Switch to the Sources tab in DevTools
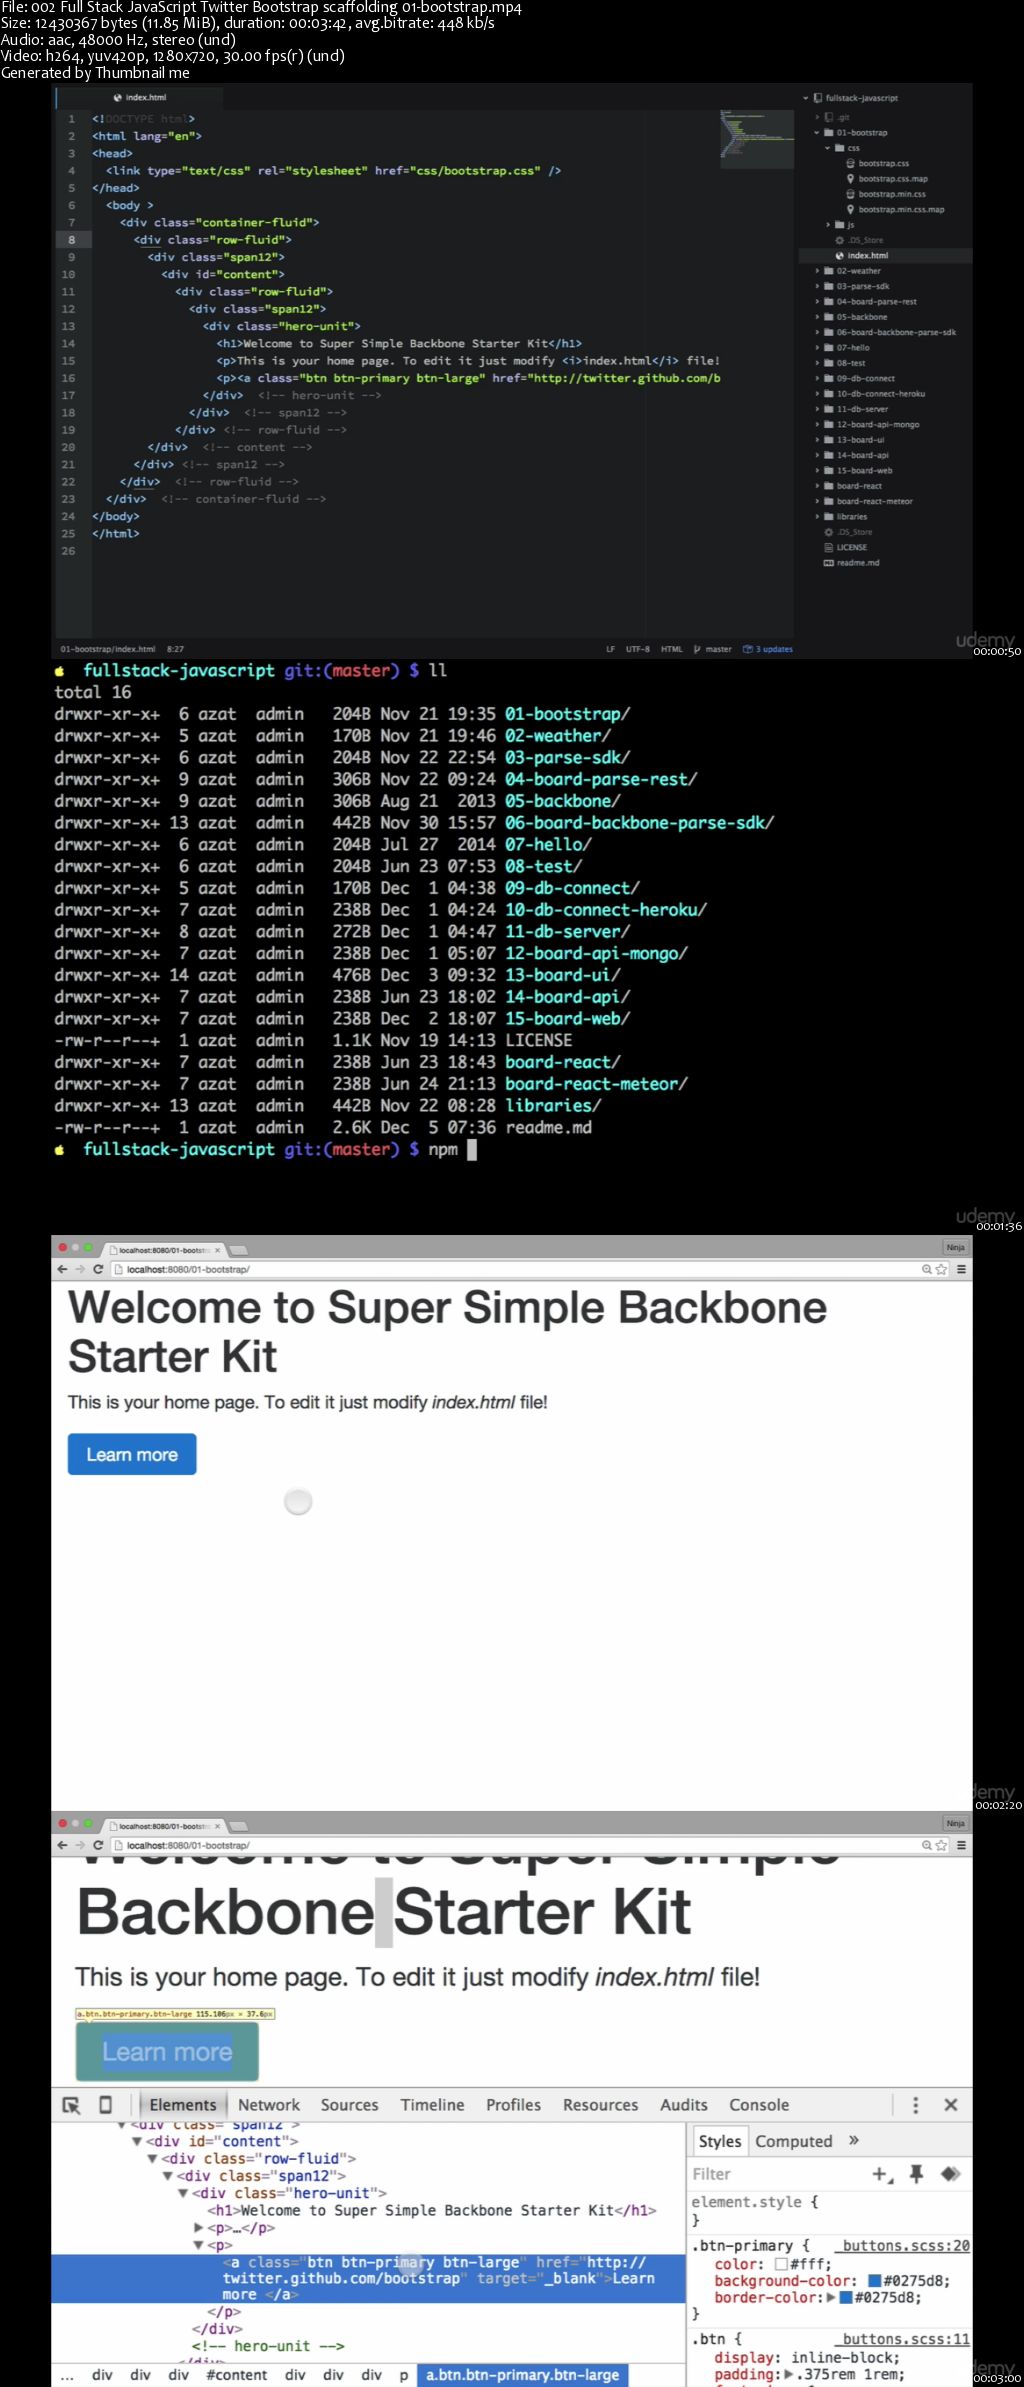 point(350,2105)
